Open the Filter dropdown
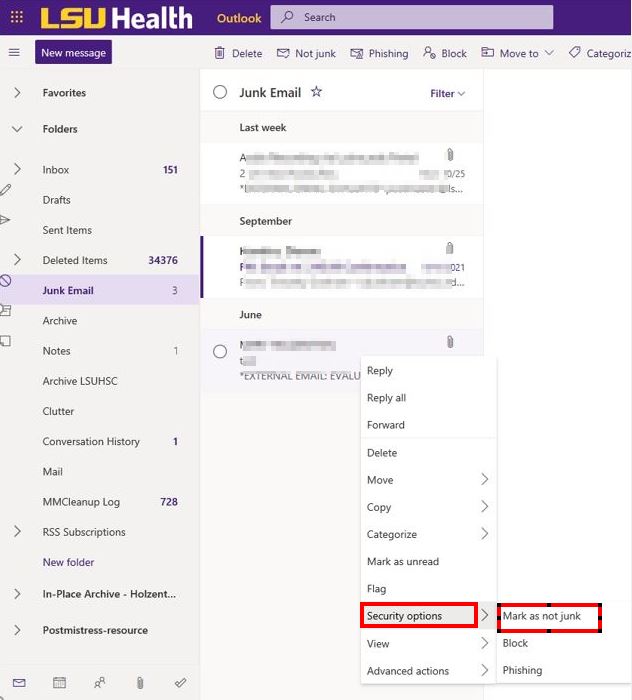Screen dimensions: 632x700 [447, 94]
